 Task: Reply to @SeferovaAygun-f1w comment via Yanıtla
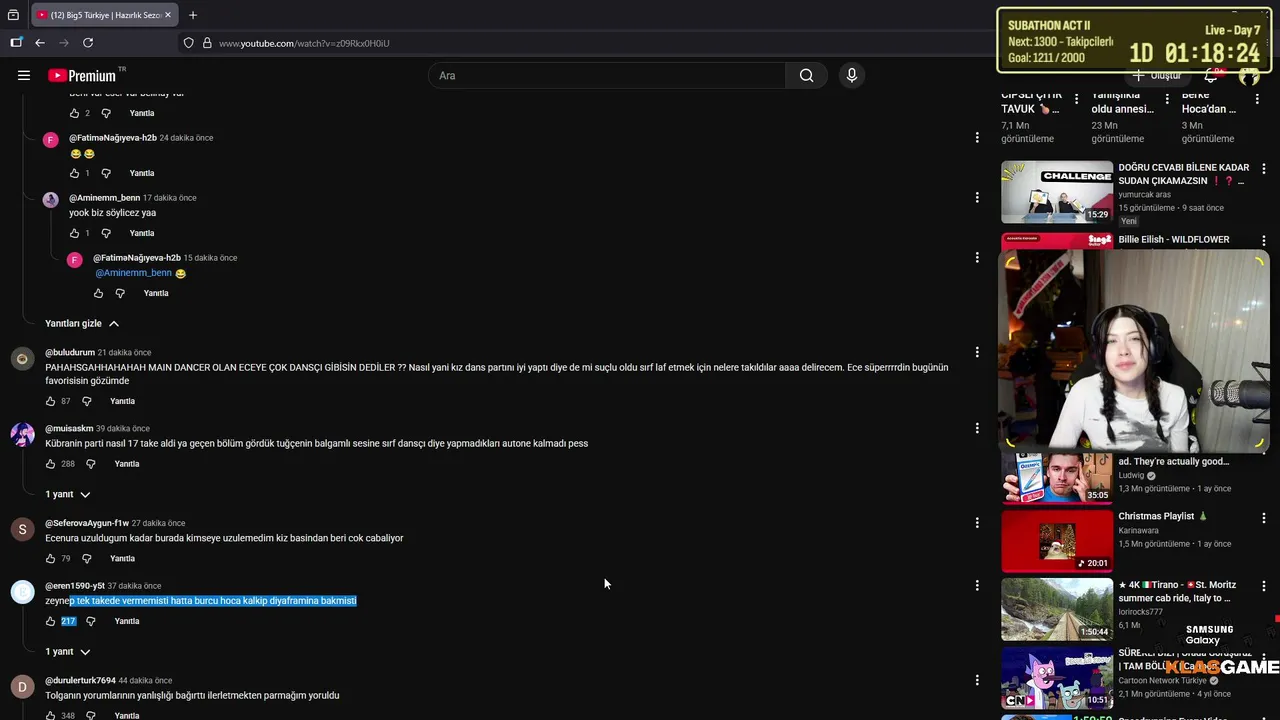point(122,558)
